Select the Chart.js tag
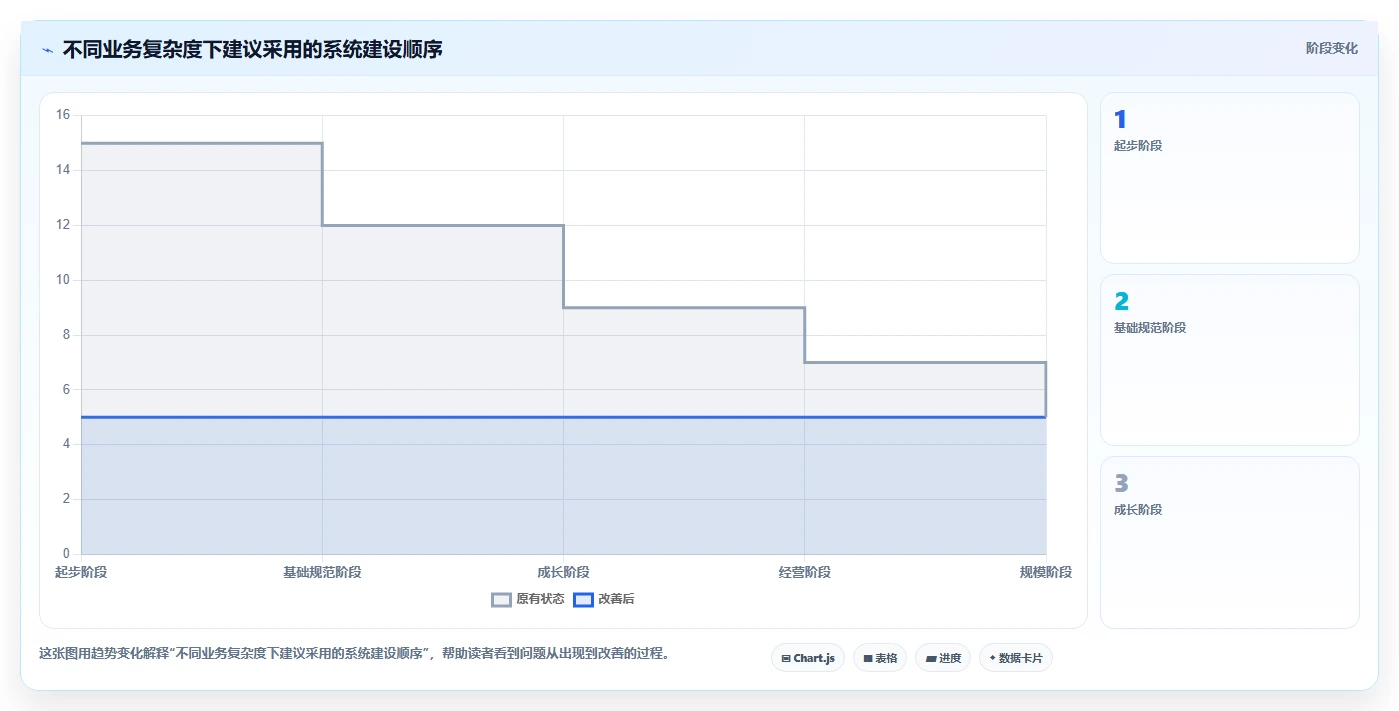 point(808,658)
